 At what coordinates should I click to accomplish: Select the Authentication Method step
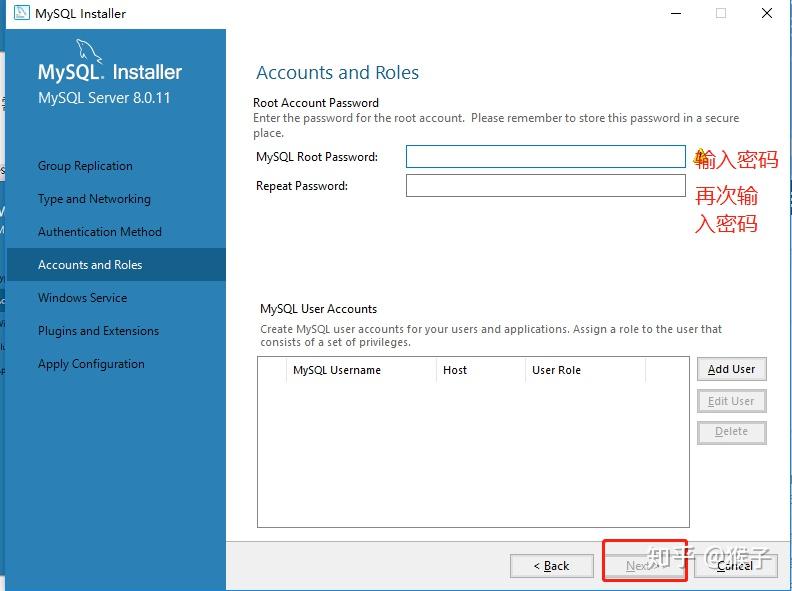(x=99, y=232)
